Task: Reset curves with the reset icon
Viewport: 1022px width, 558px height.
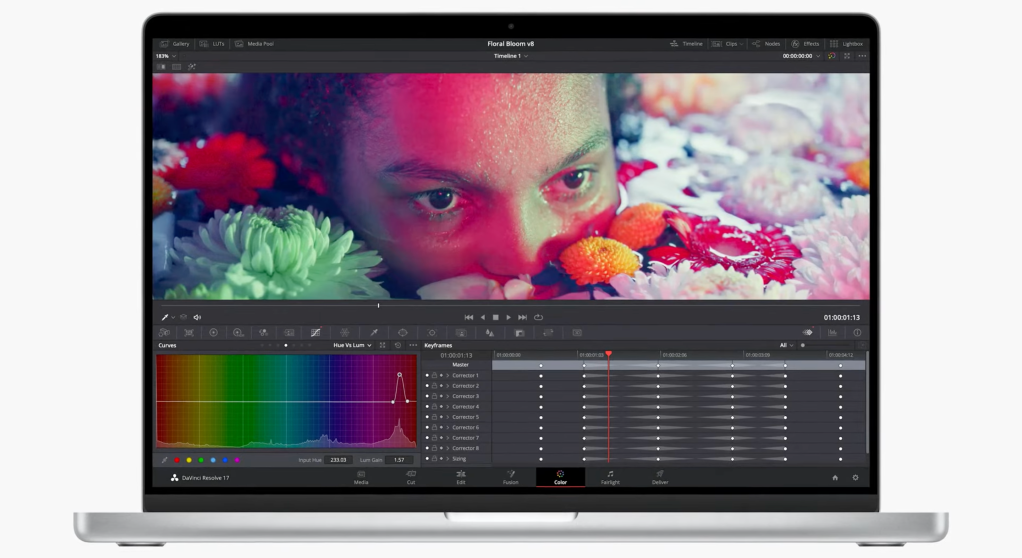Action: (x=397, y=345)
